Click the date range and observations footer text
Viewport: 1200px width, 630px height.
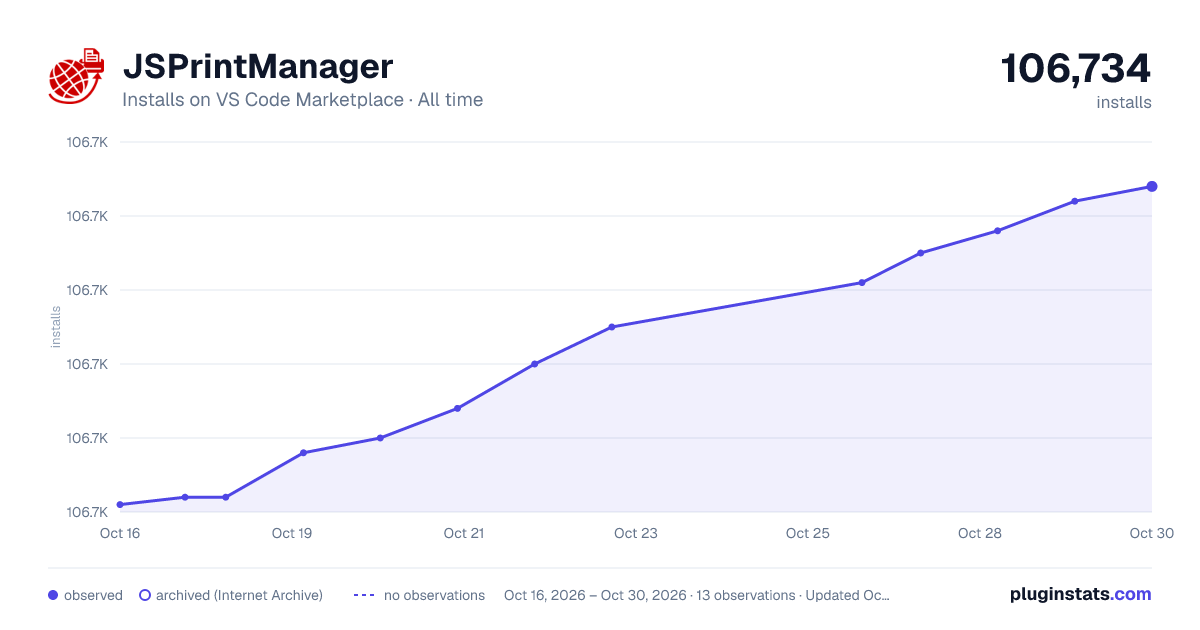point(697,595)
